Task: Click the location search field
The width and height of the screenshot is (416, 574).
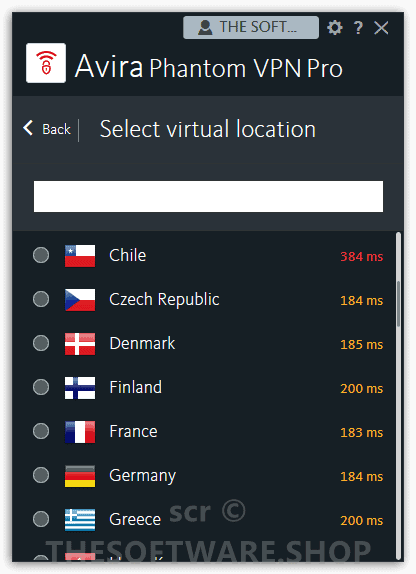Action: tap(208, 196)
